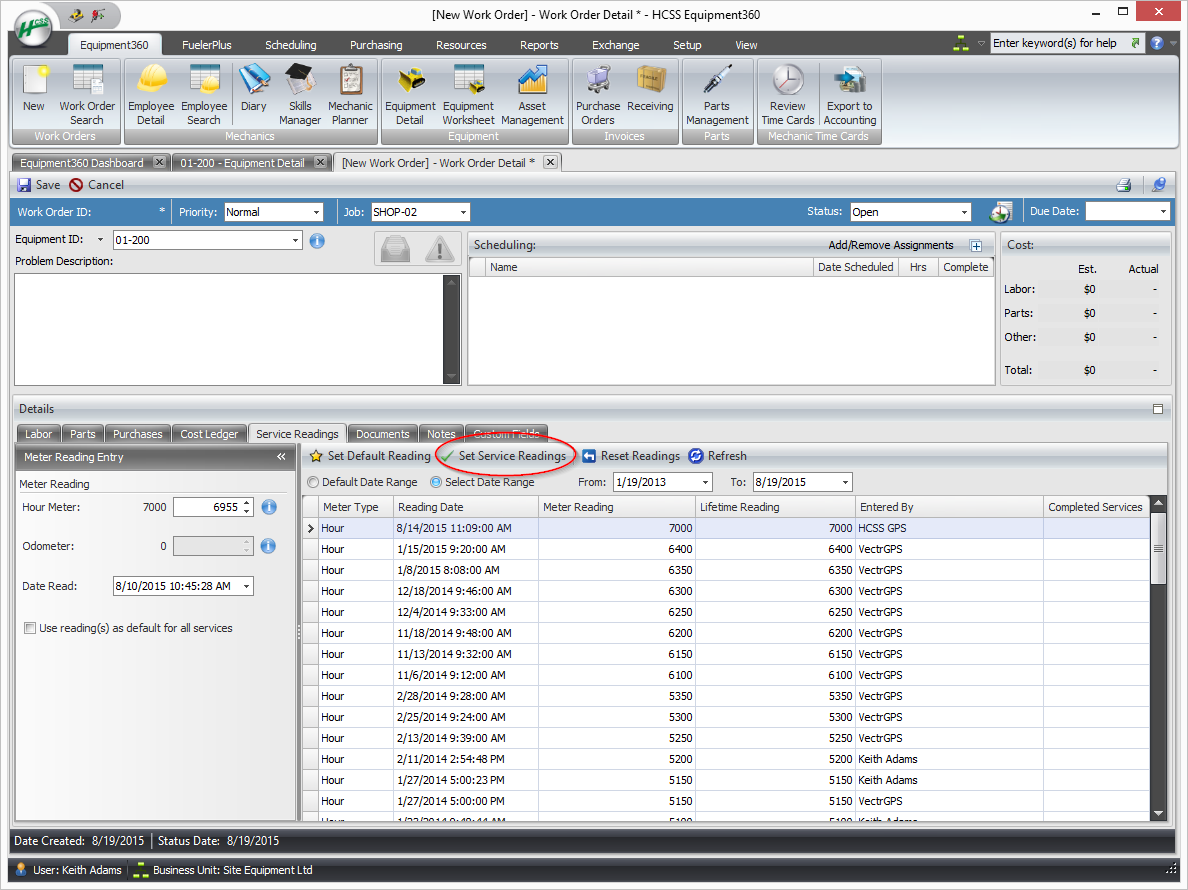
Task: Open the Priority dropdown
Action: pyautogui.click(x=317, y=212)
